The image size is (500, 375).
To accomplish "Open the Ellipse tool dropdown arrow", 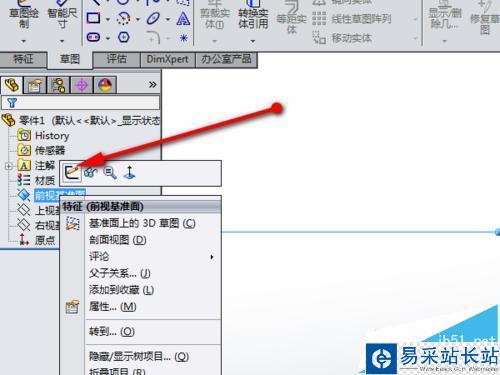I will pos(168,19).
